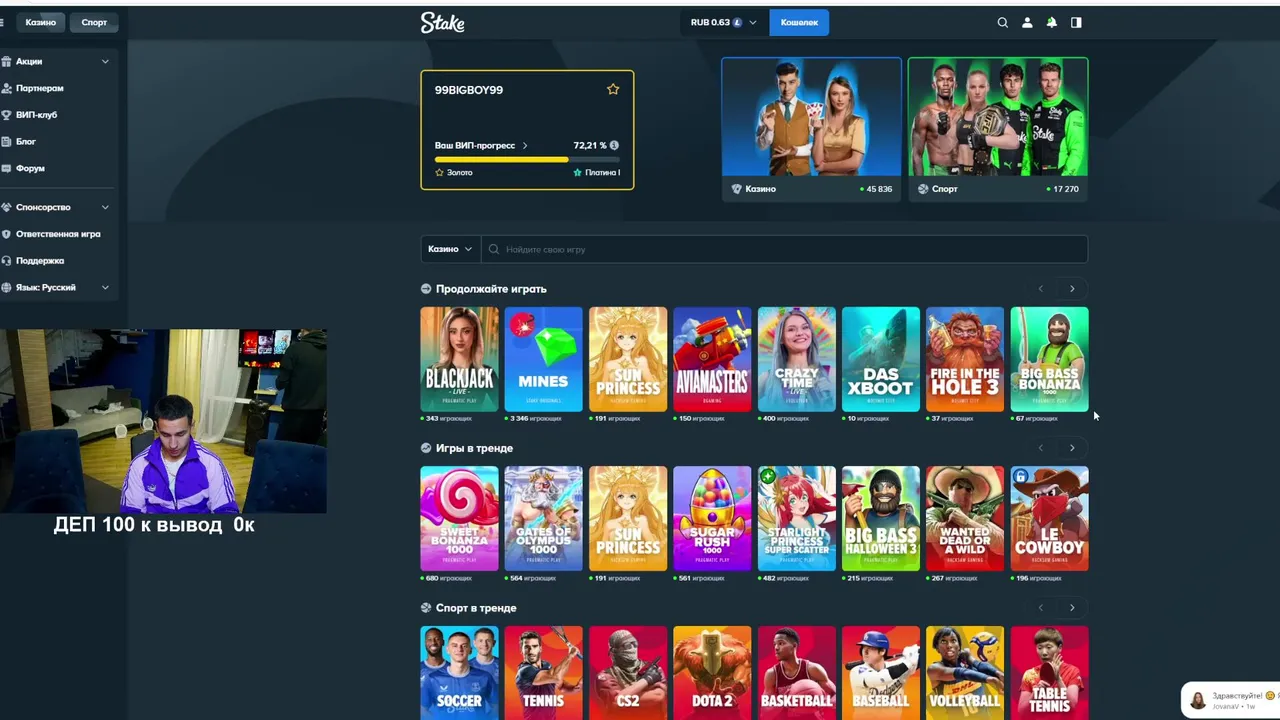
Task: Open the Le Cowboy game thumbnail
Action: [1049, 518]
